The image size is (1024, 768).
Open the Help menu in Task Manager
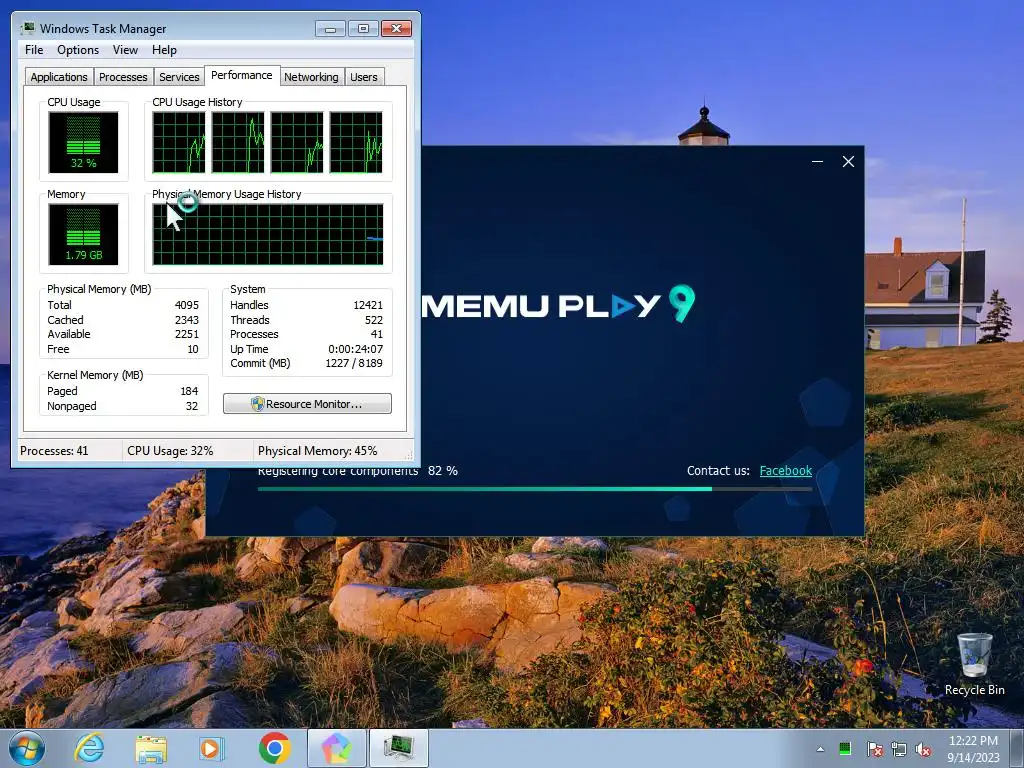click(164, 50)
